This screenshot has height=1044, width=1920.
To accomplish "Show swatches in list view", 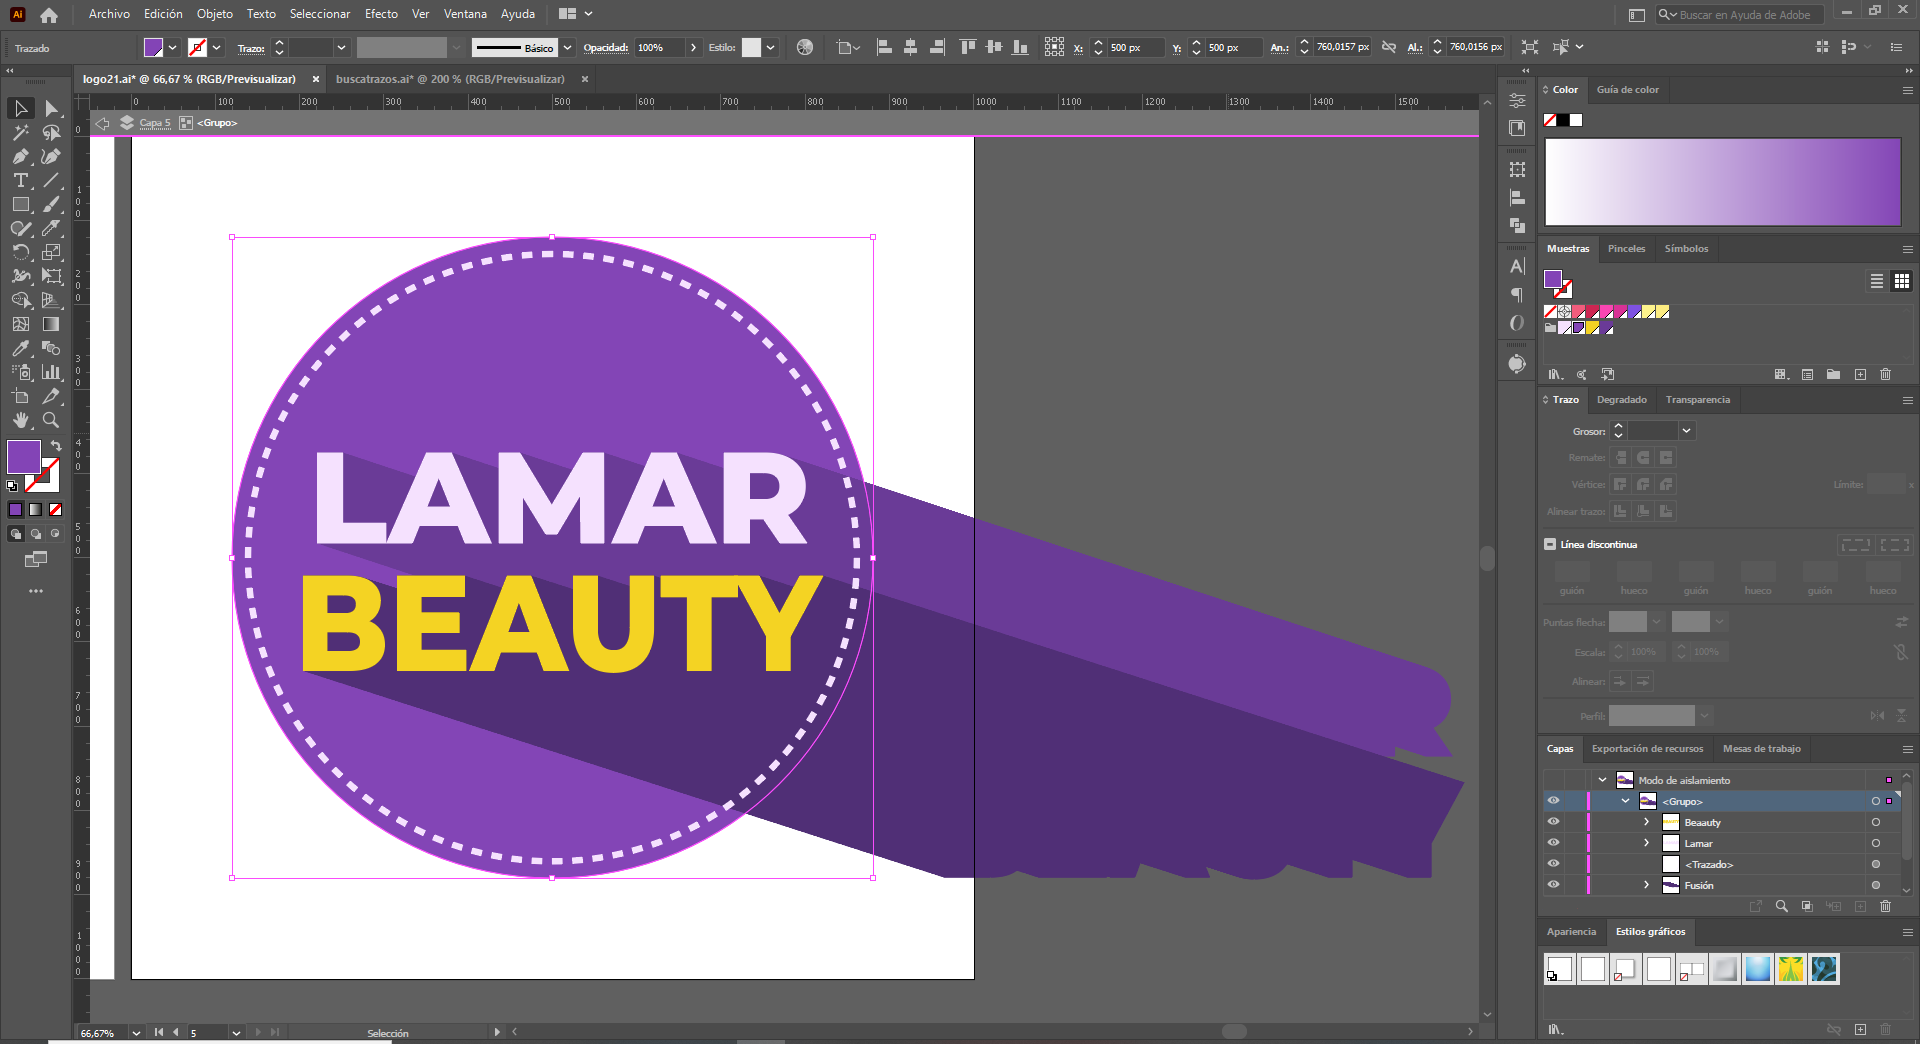I will pos(1877,281).
